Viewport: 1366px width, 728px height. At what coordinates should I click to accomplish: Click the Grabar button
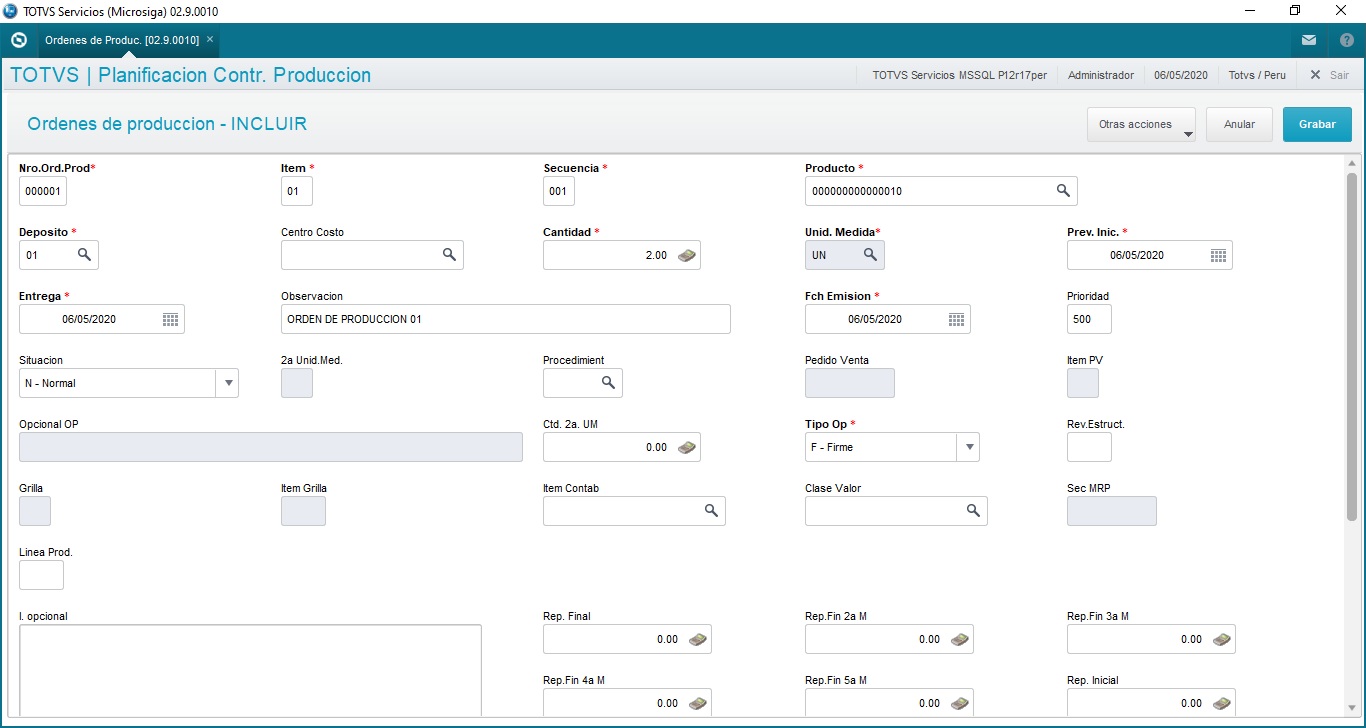pyautogui.click(x=1317, y=125)
